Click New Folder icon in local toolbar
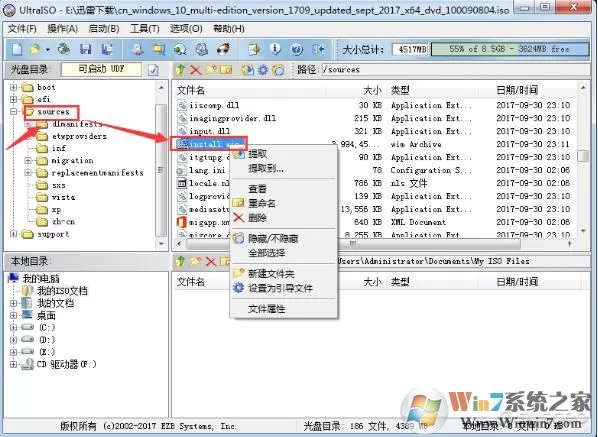 click(196, 261)
